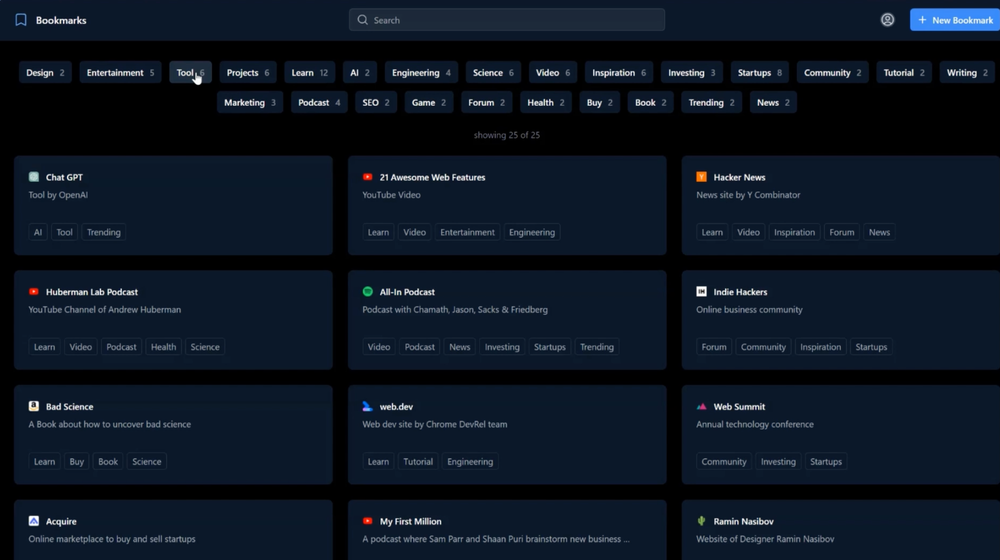This screenshot has height=560, width=1000.
Task: Click the All-In Podcast Spotify icon
Action: click(x=367, y=291)
